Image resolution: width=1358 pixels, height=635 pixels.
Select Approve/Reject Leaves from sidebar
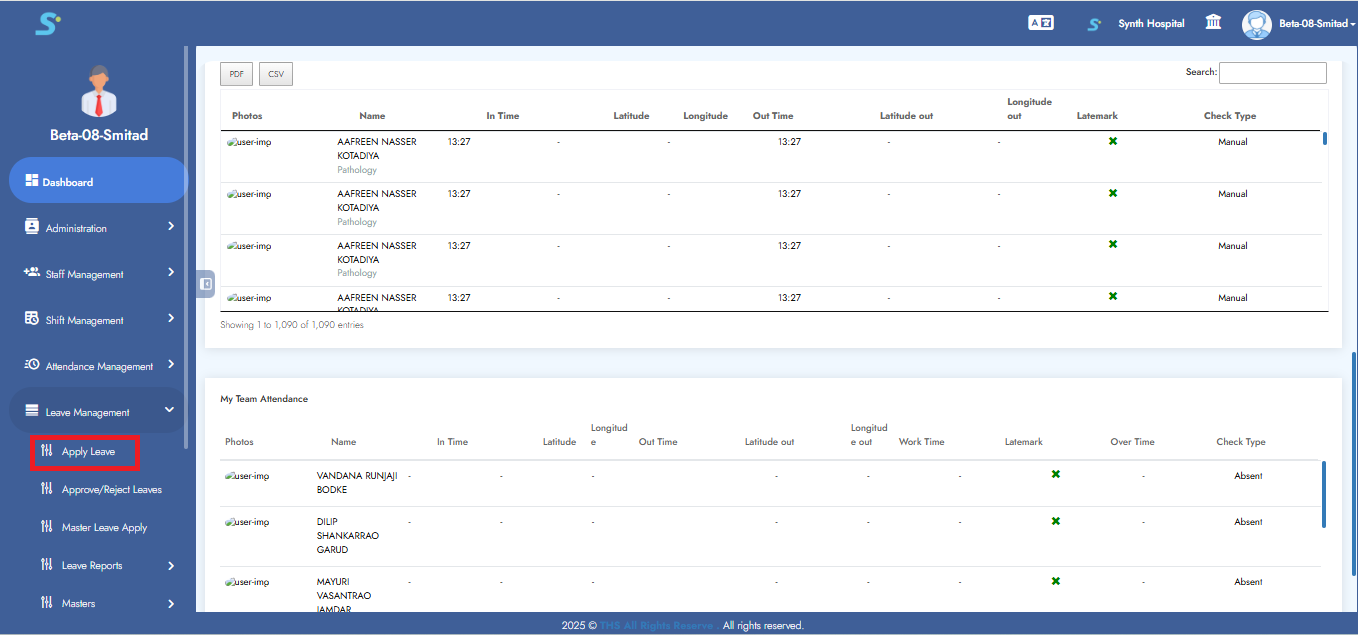click(x=111, y=490)
